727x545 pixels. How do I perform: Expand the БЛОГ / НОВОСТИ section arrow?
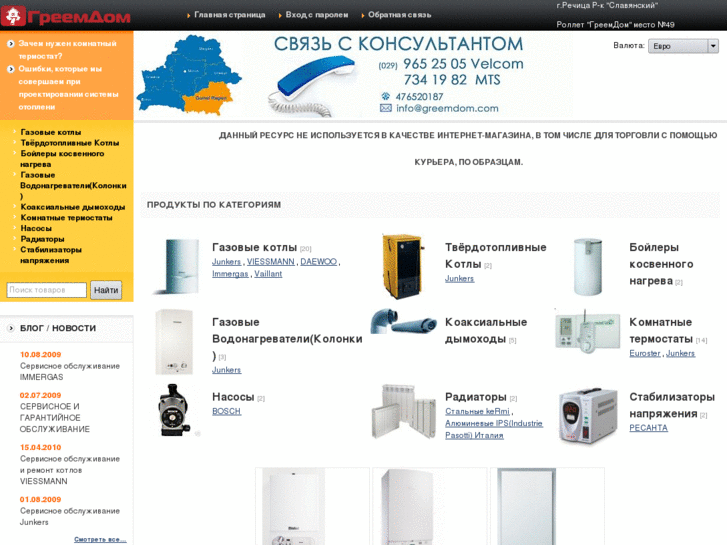click(x=11, y=328)
